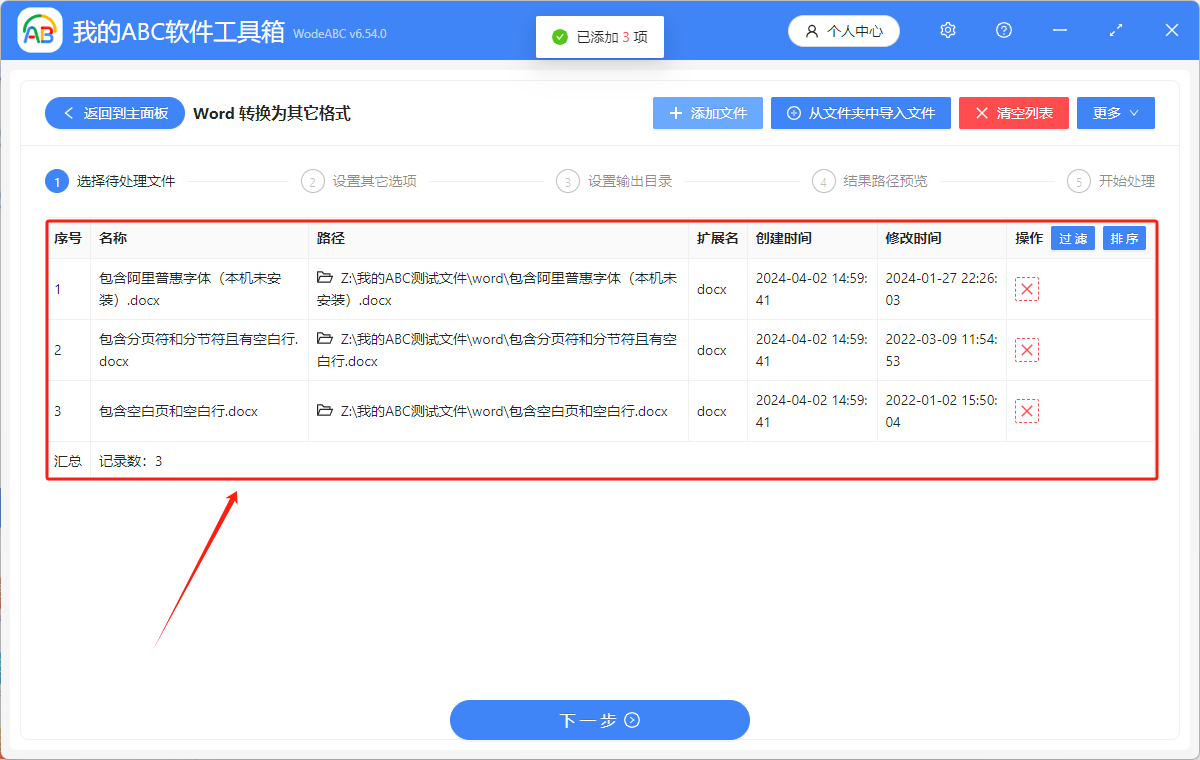
Task: Click the WodeABC logo icon
Action: click(x=39, y=30)
